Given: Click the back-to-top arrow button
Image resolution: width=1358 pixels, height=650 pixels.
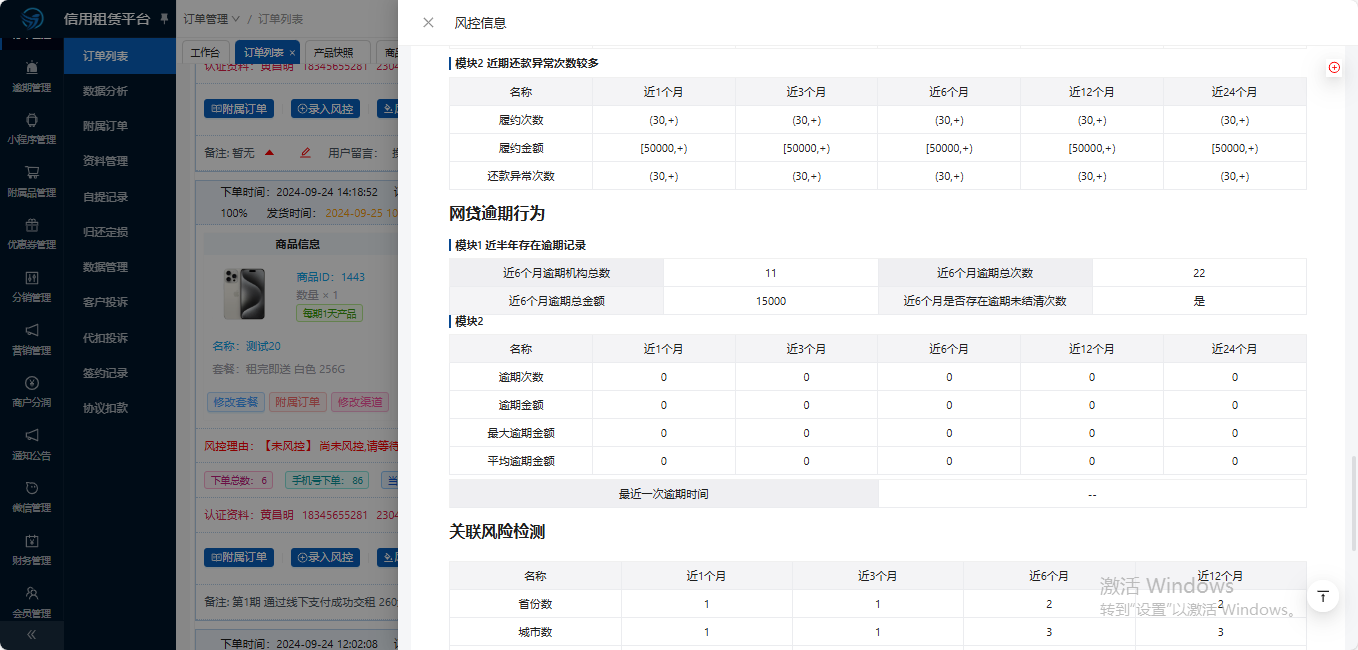Looking at the screenshot, I should (1323, 596).
